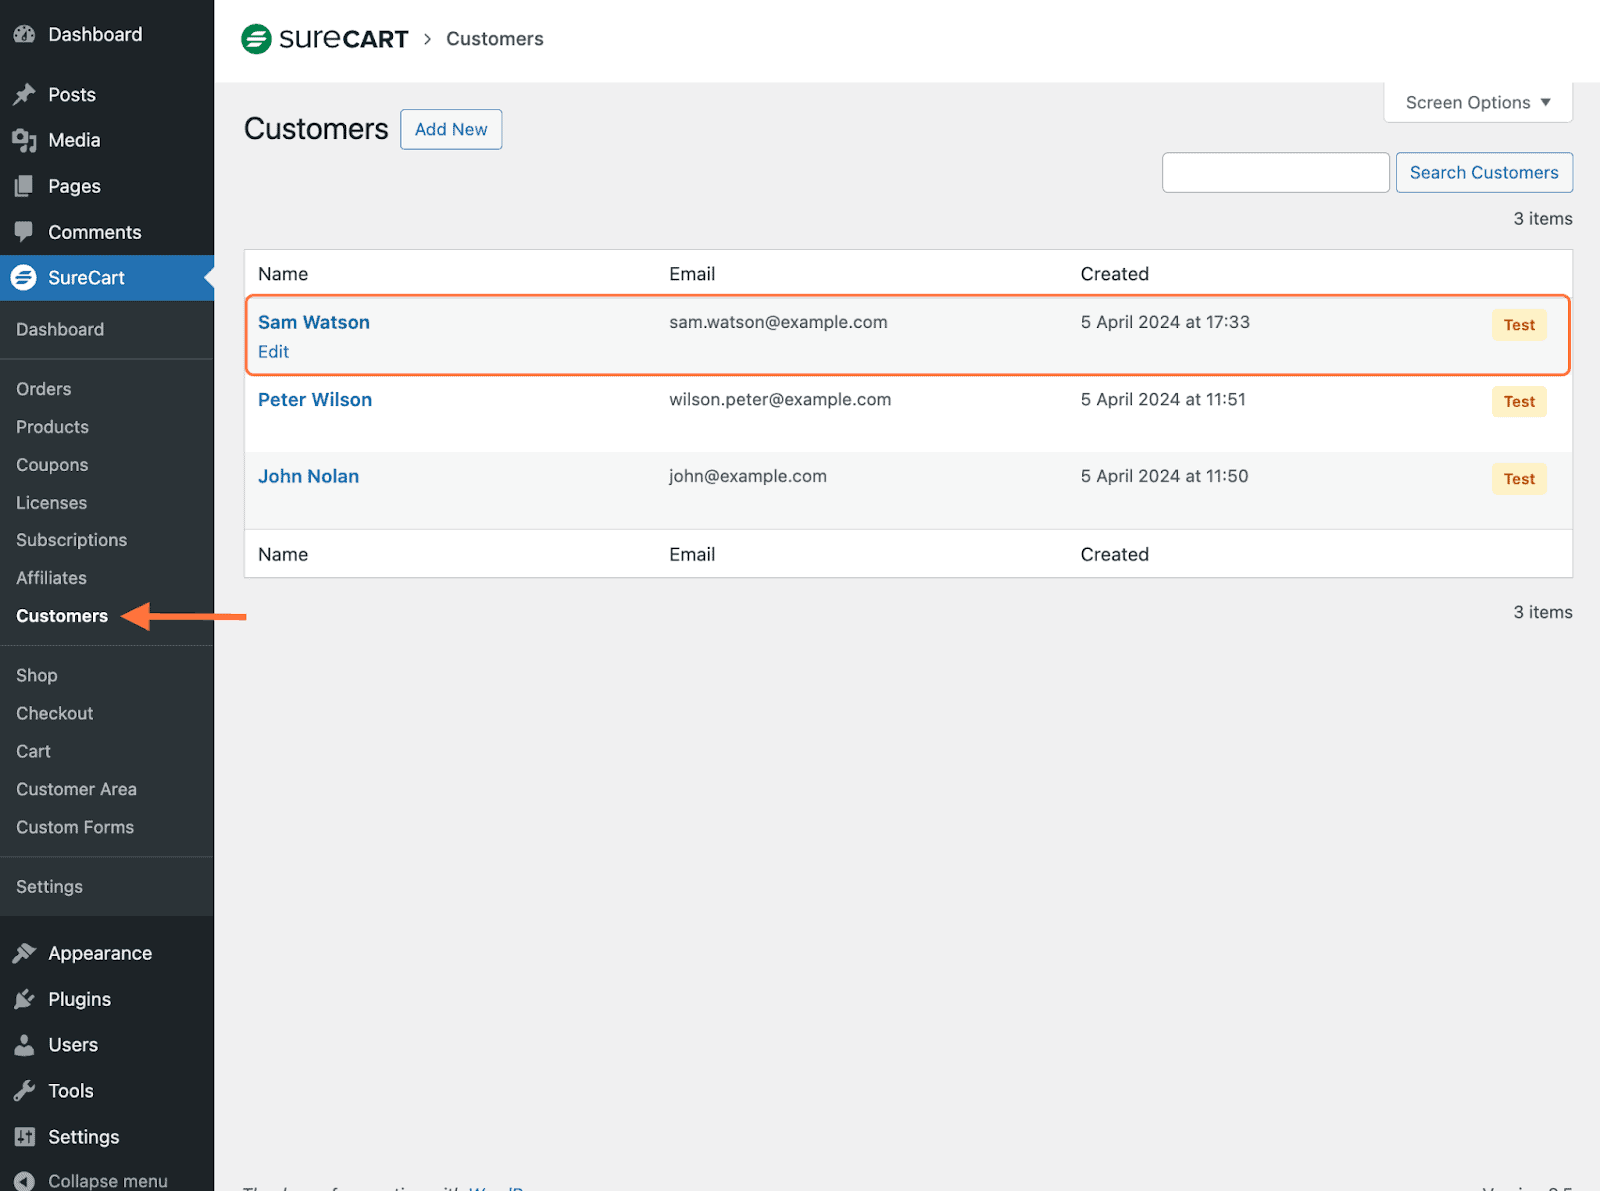Image resolution: width=1600 pixels, height=1191 pixels.
Task: Open Peter Wilson's customer profile
Action: click(x=314, y=399)
